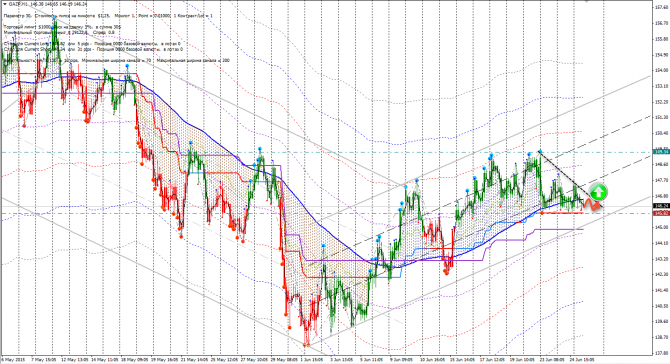Click the '19 Jun 10:05' time axis label

point(522,360)
